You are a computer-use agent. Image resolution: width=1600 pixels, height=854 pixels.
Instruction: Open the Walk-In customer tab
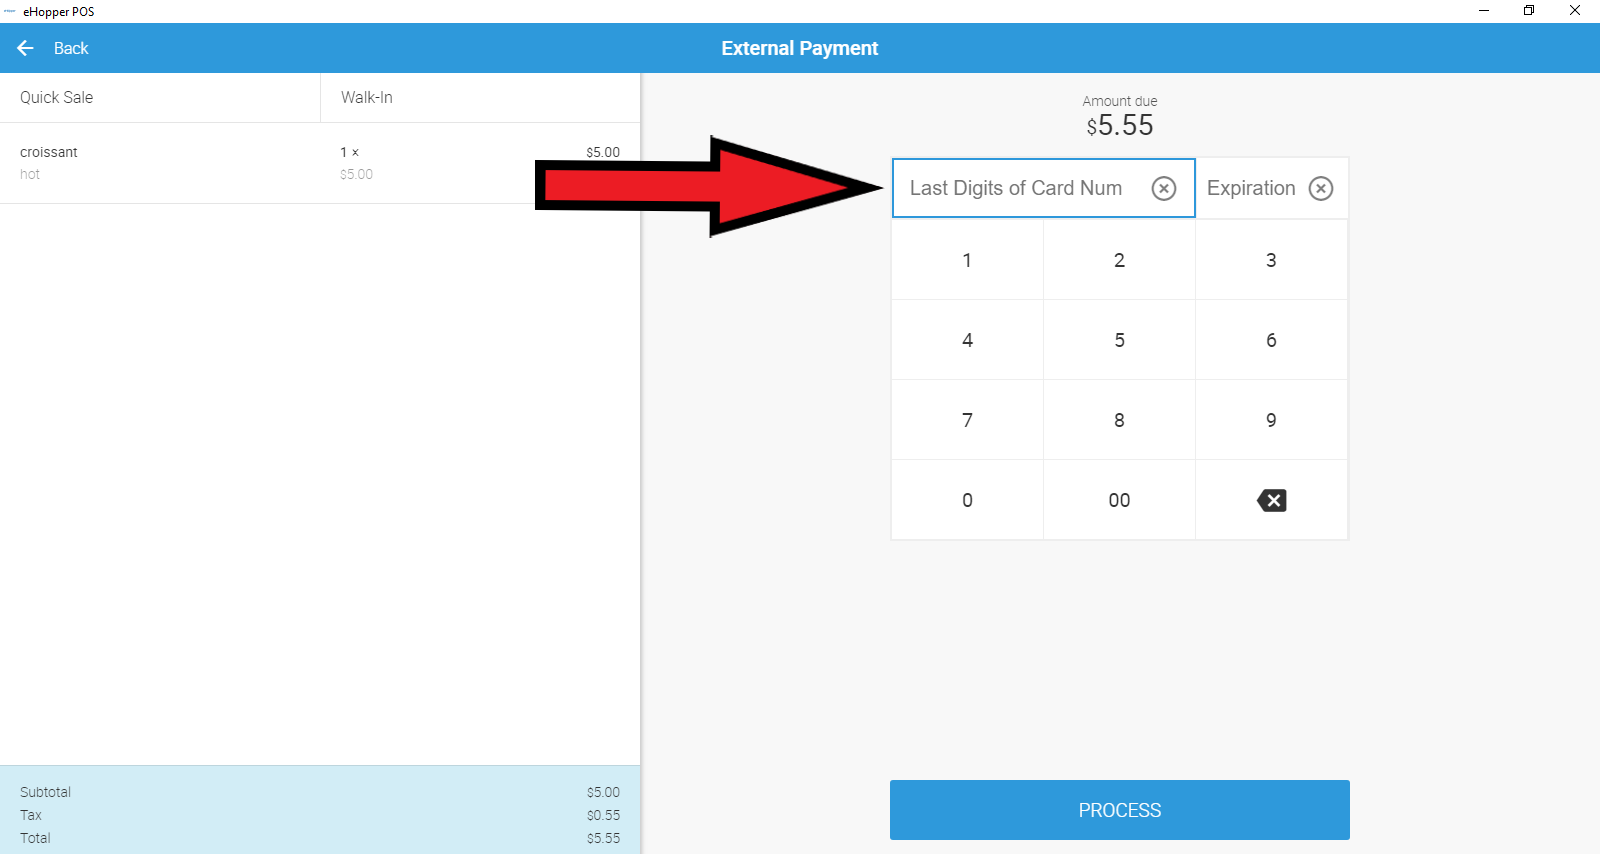click(x=480, y=97)
